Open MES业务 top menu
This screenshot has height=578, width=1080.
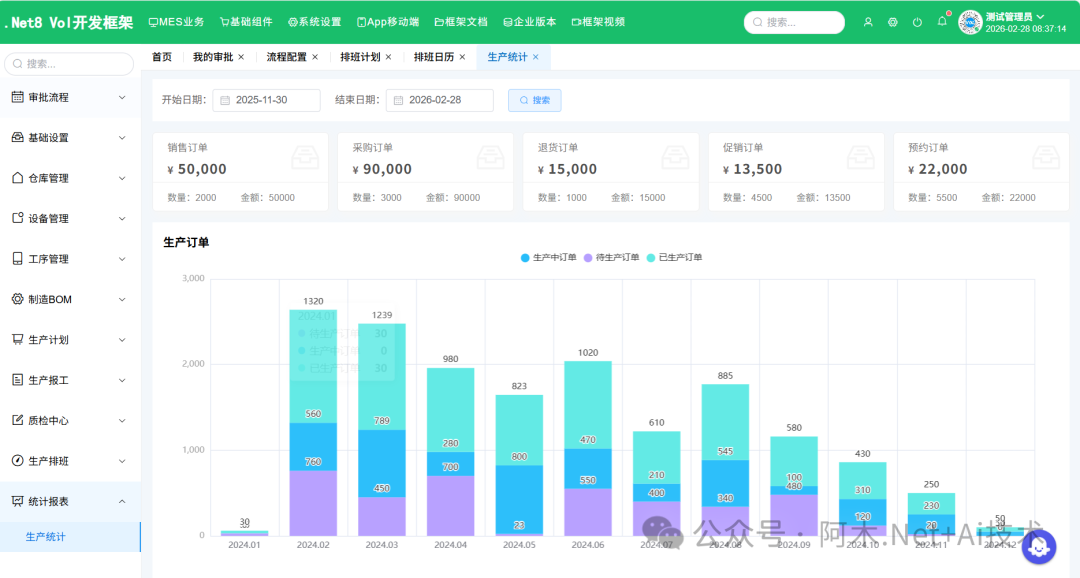[x=176, y=22]
